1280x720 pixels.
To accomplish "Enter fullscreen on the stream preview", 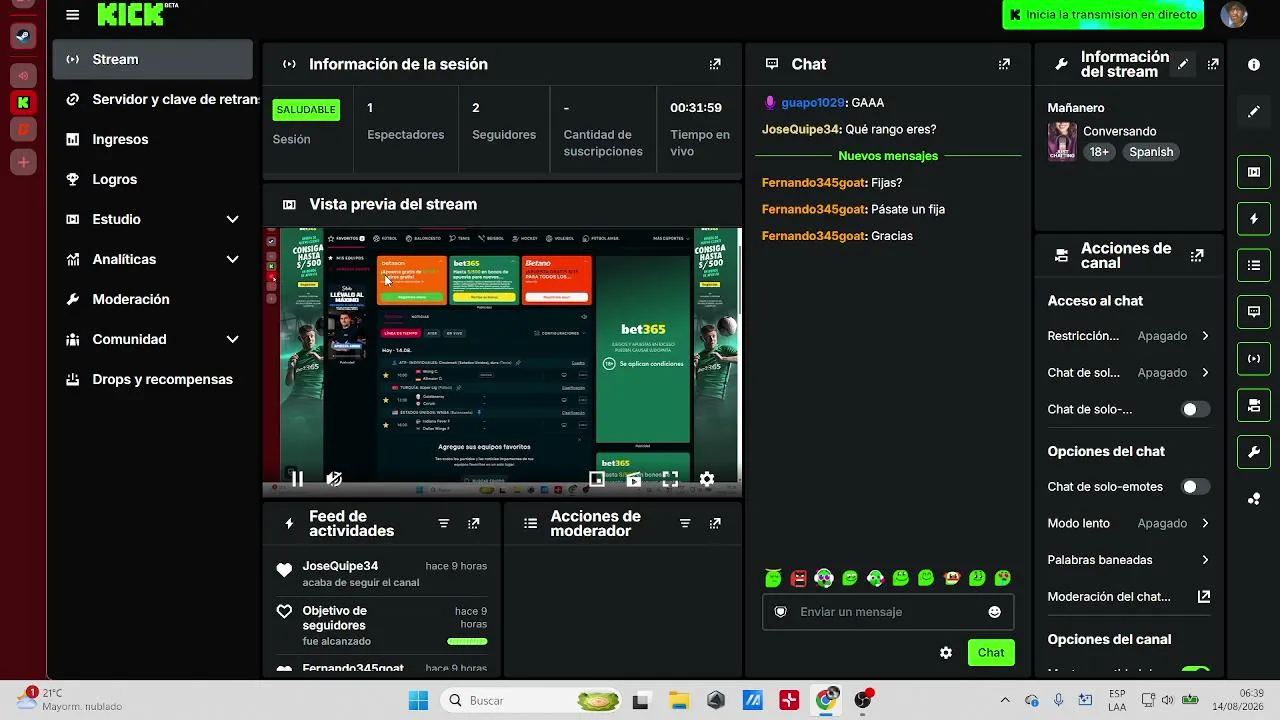I will click(x=670, y=479).
